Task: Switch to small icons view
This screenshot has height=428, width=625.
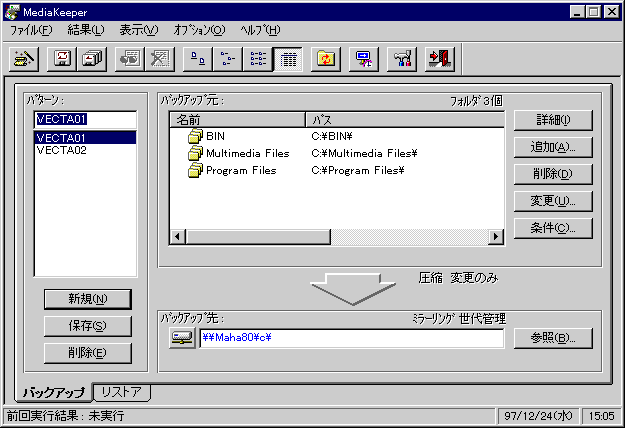Action: pos(228,59)
